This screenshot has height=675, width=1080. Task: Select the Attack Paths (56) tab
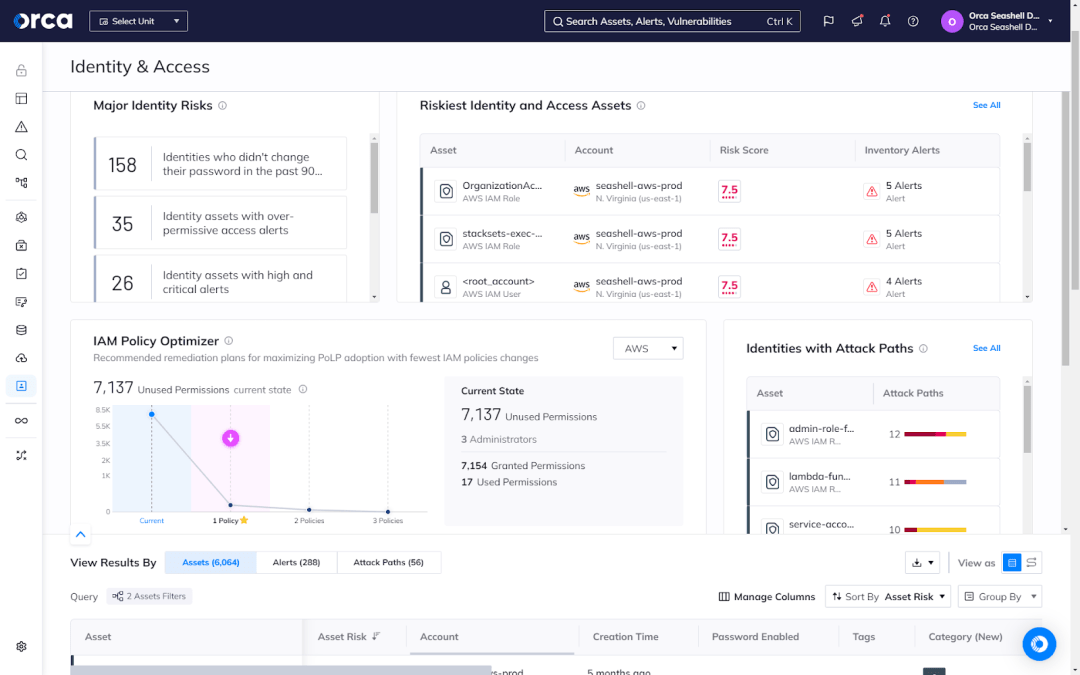388,563
